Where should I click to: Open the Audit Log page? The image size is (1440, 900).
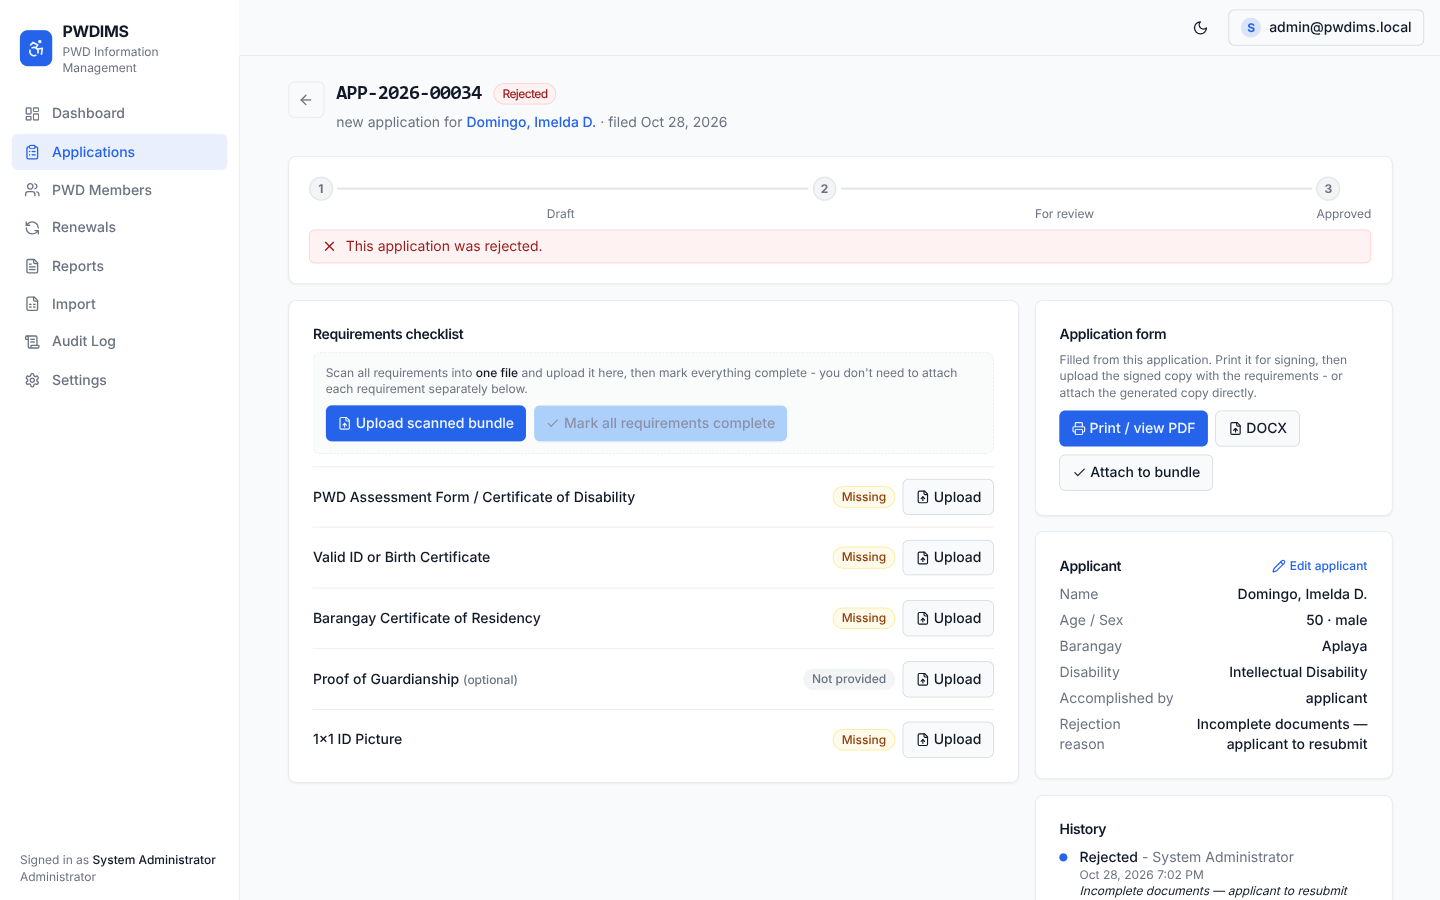[119, 342]
